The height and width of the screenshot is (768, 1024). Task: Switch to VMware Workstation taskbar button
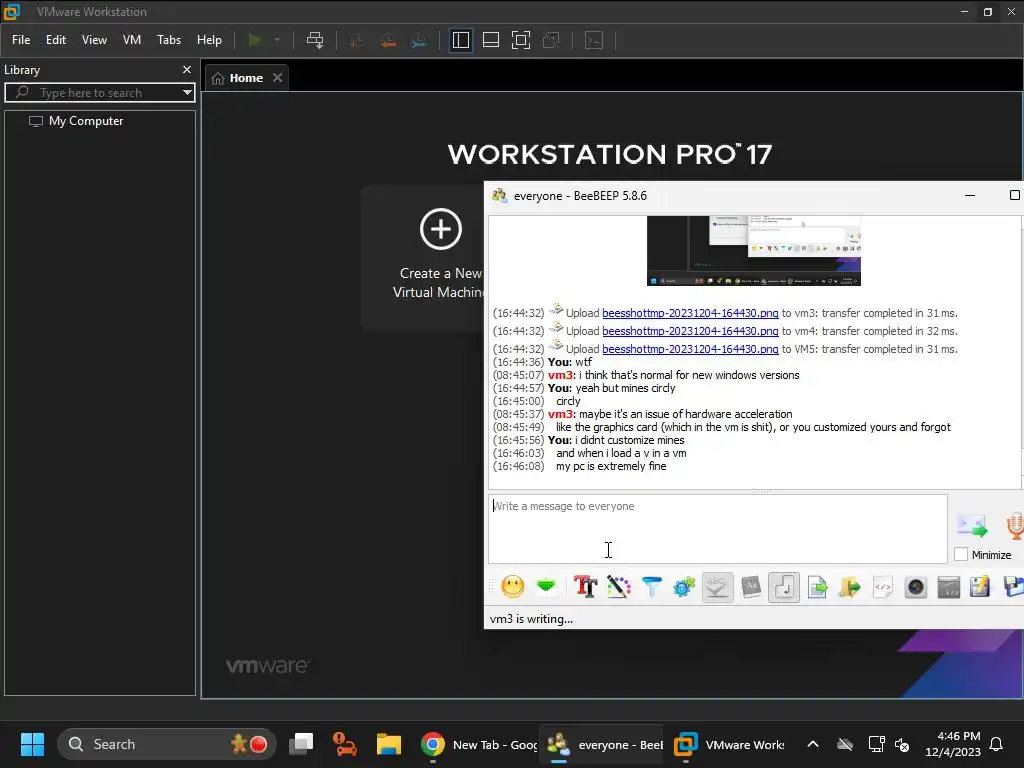point(728,744)
